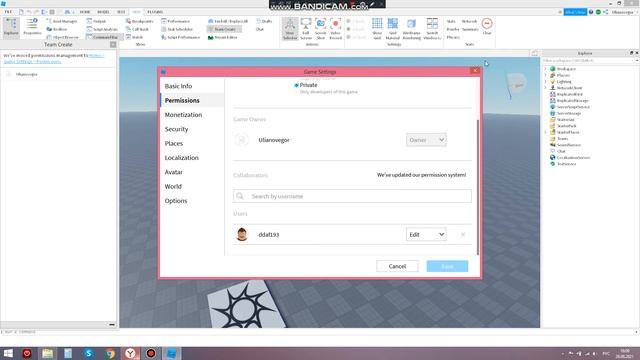Select SoundService in the Explorer
640x360 pixels.
pyautogui.click(x=569, y=145)
